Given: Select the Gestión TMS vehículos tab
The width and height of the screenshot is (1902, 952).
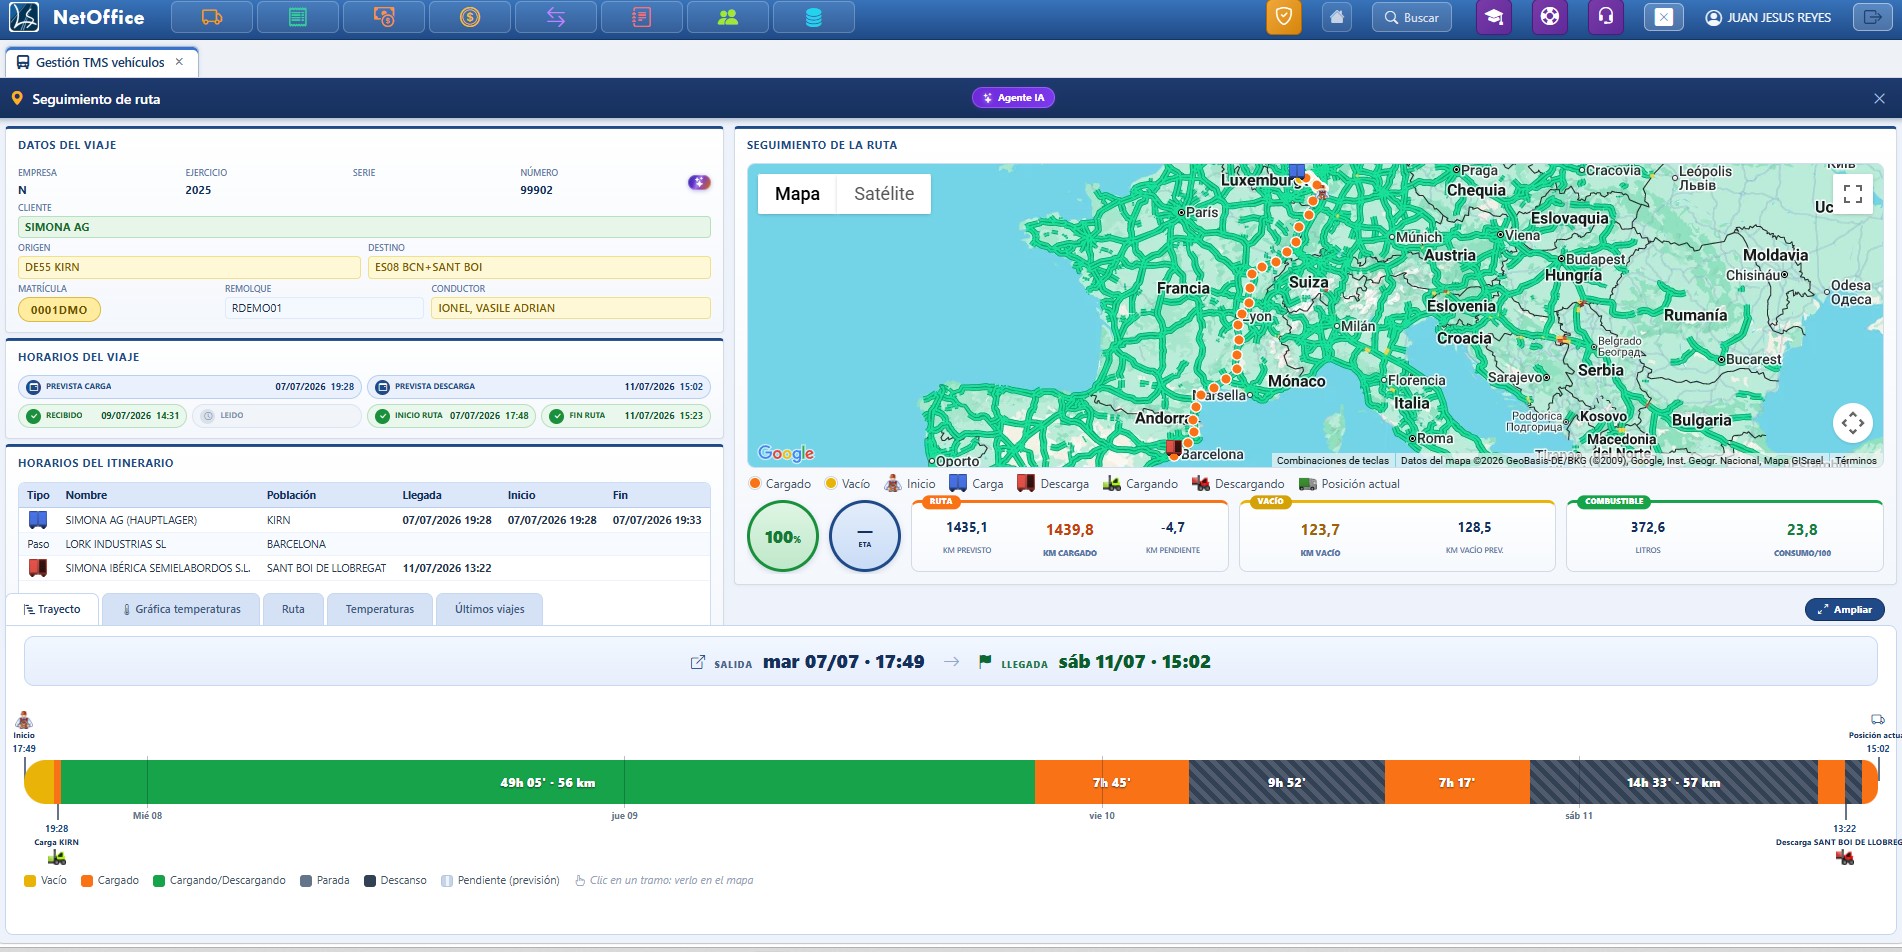Looking at the screenshot, I should point(100,62).
